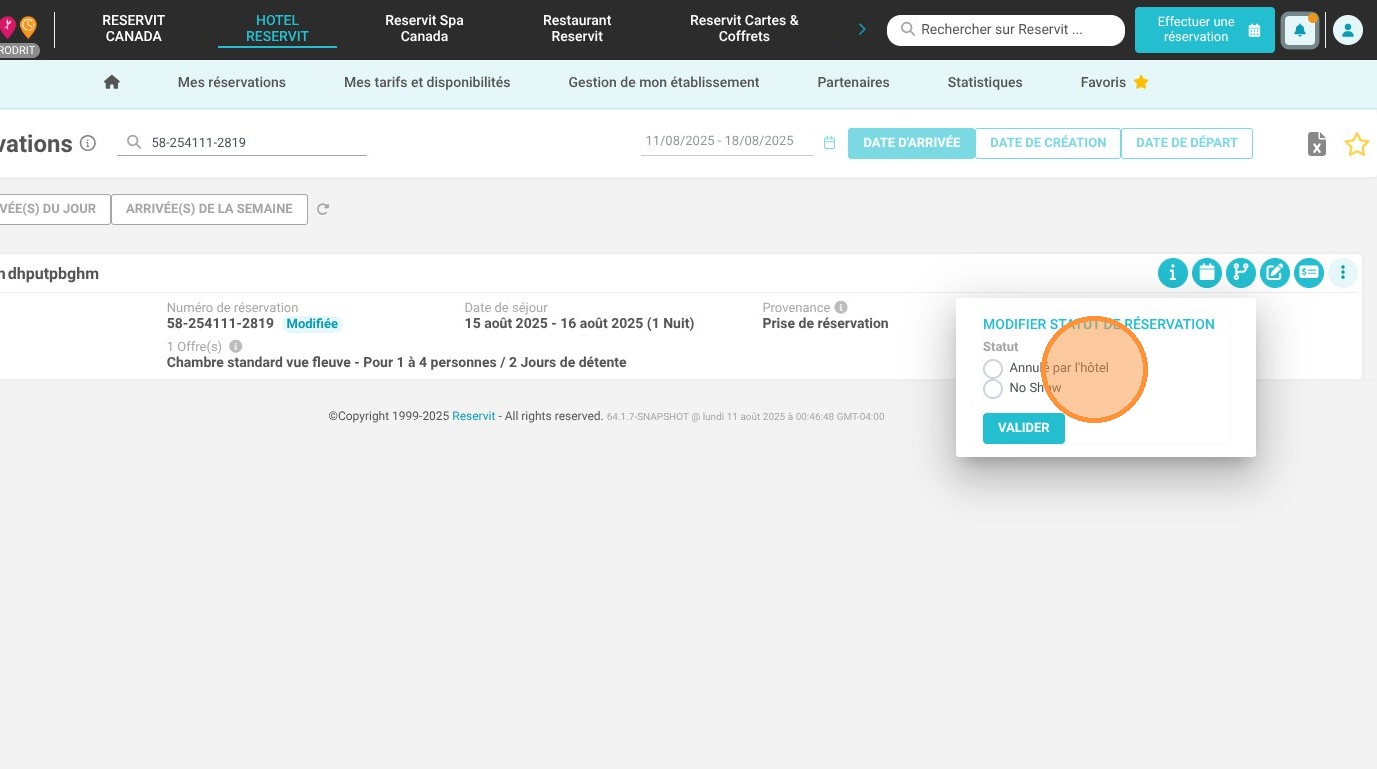Screen dimensions: 1377x769
Task: Switch to RESERVIT CANADA tab
Action: pos(133,28)
